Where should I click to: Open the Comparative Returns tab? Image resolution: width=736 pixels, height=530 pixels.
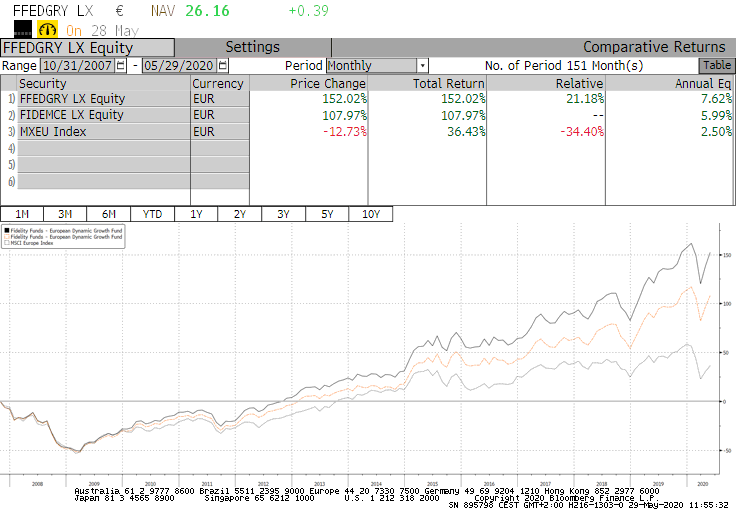(x=654, y=47)
